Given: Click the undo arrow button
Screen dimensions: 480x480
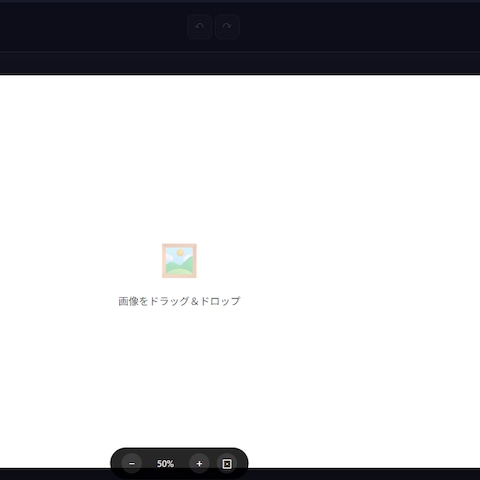Looking at the screenshot, I should click(x=200, y=27).
